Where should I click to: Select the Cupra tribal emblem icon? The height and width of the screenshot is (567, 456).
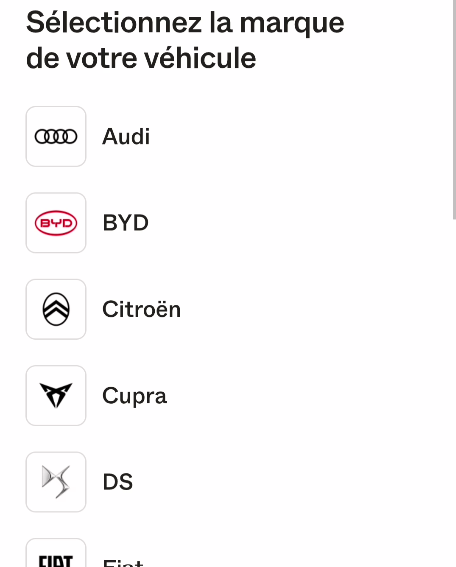tap(56, 395)
